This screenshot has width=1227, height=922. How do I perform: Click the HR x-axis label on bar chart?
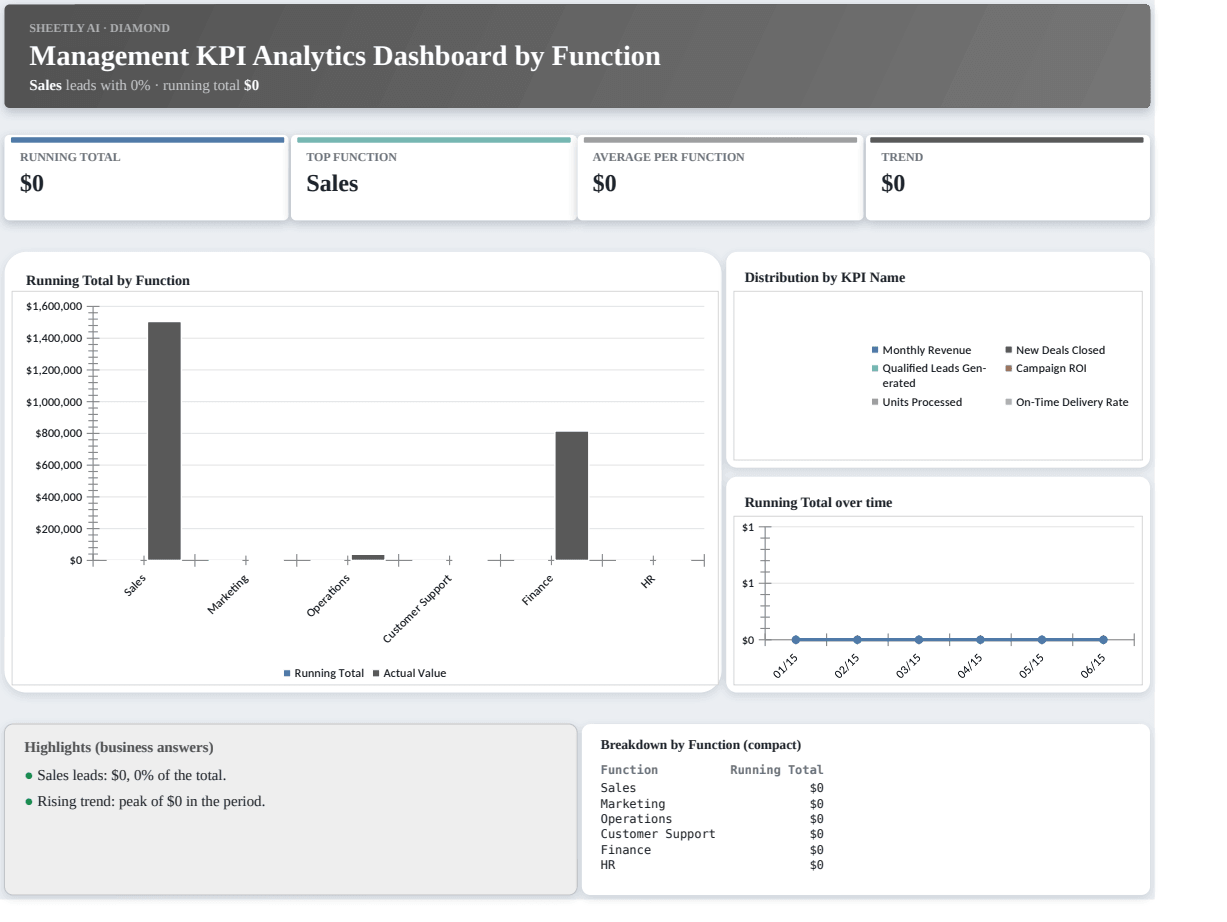(648, 581)
